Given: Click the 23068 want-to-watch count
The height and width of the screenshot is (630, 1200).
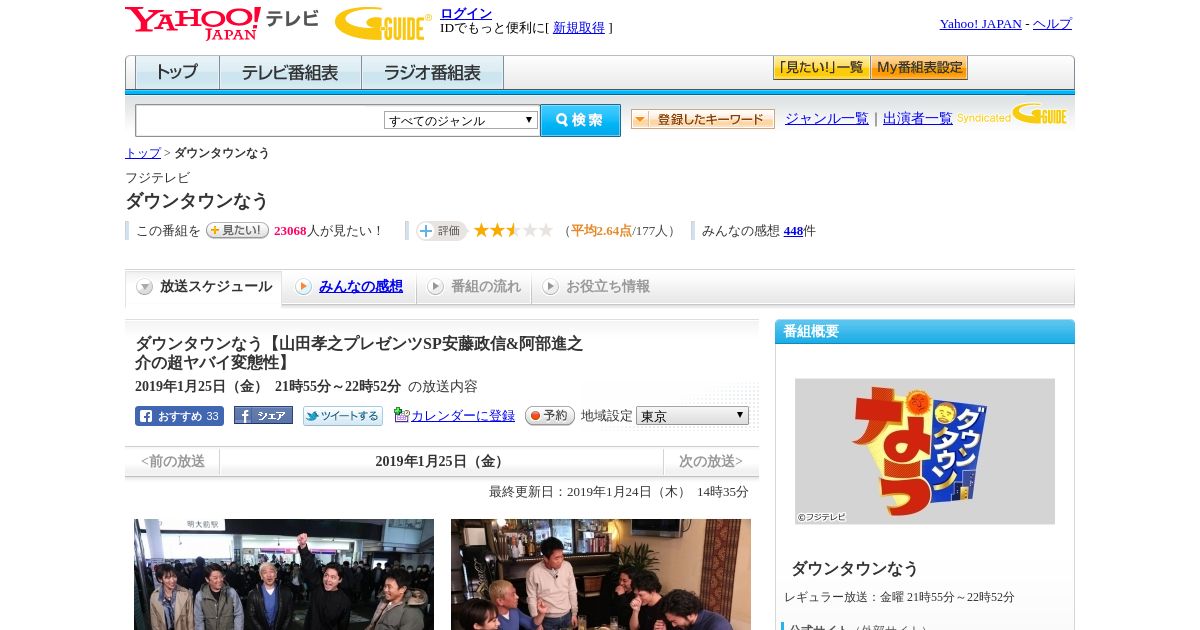Looking at the screenshot, I should [290, 230].
